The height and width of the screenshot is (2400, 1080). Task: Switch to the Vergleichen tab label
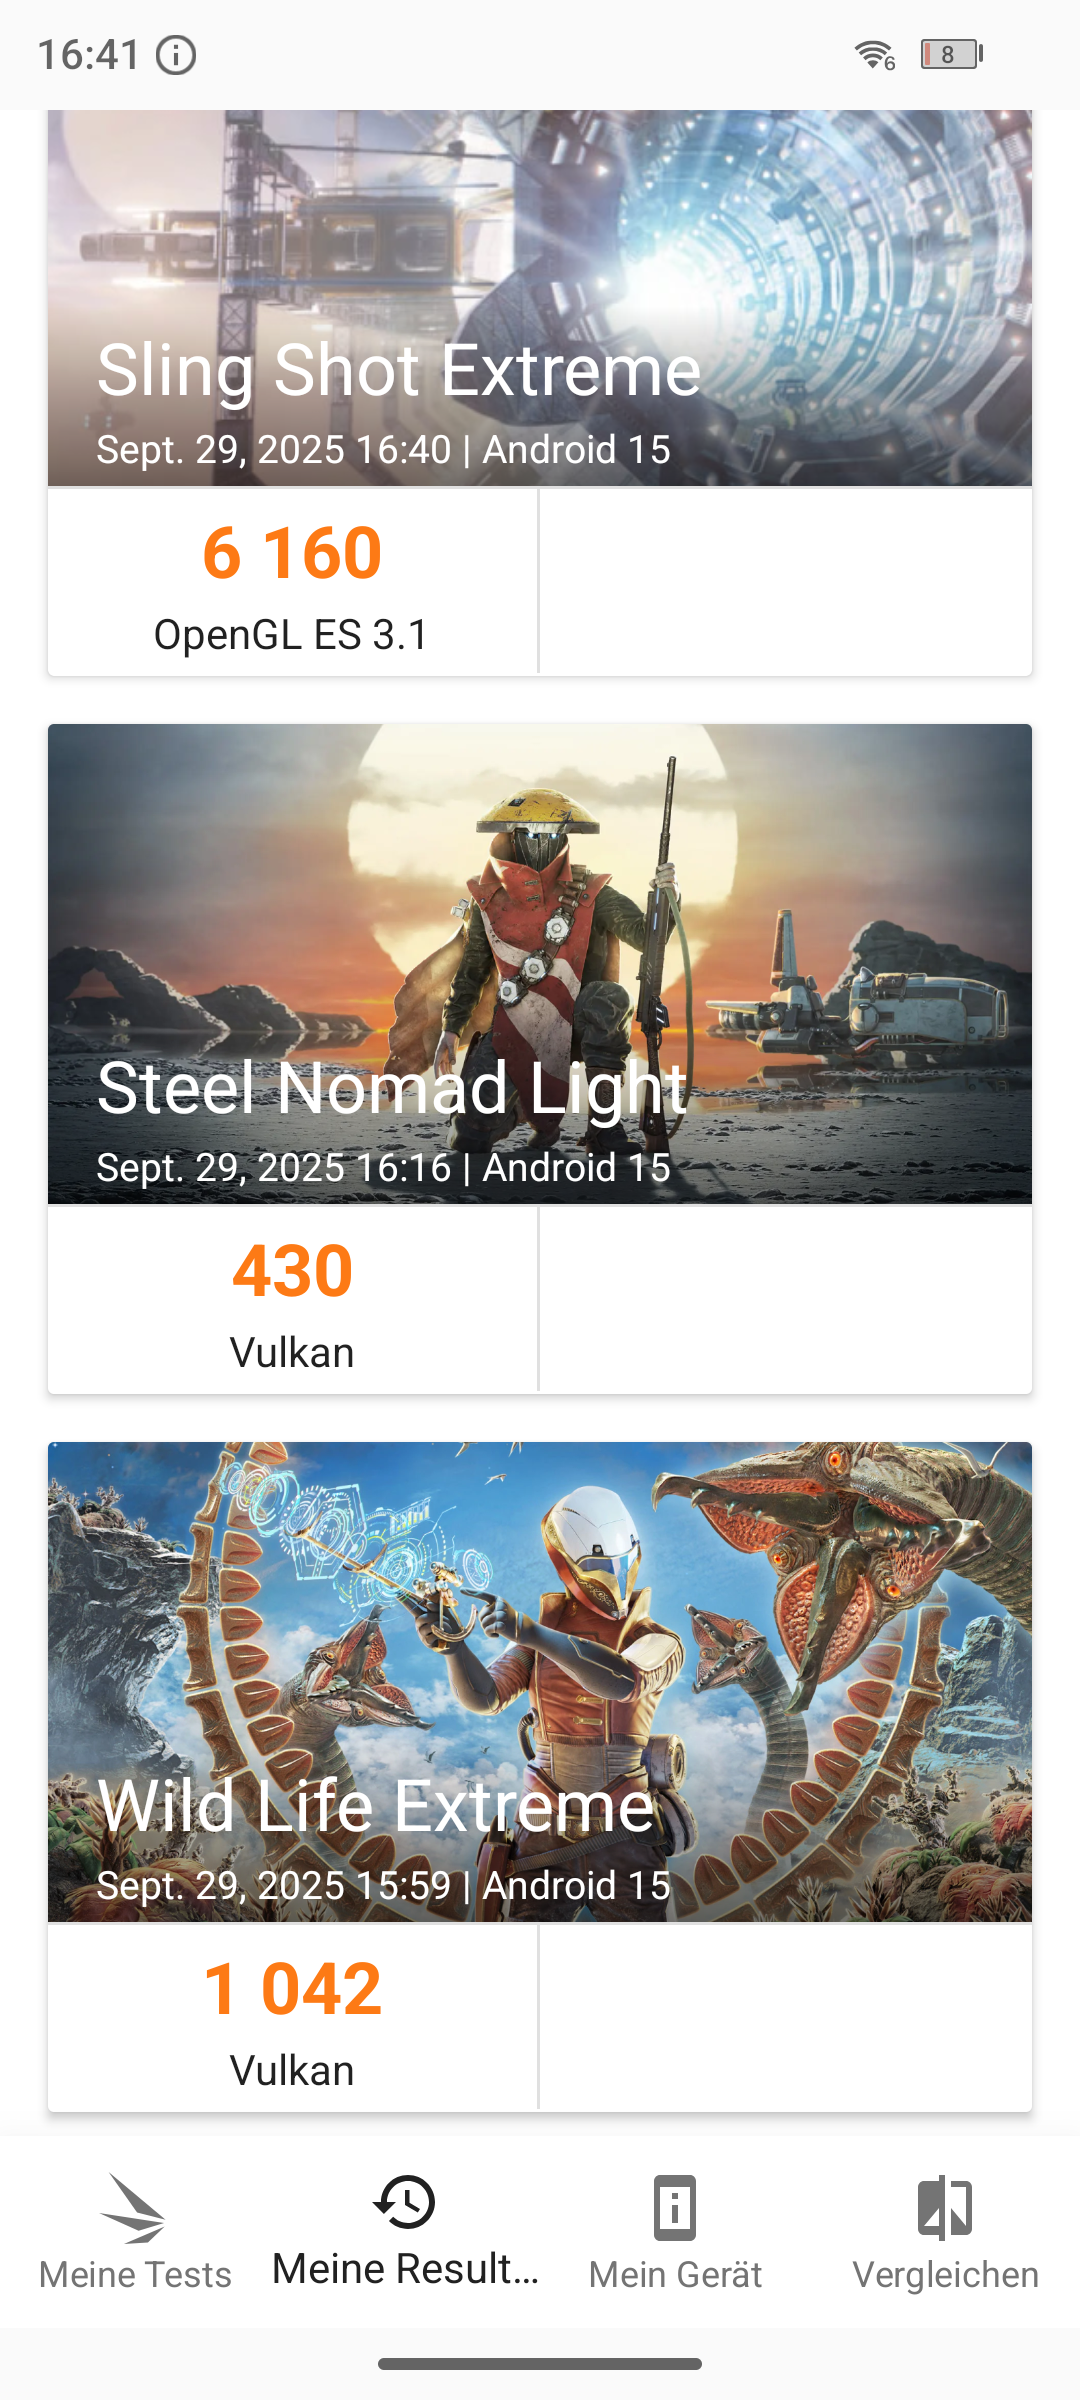[x=945, y=2275]
